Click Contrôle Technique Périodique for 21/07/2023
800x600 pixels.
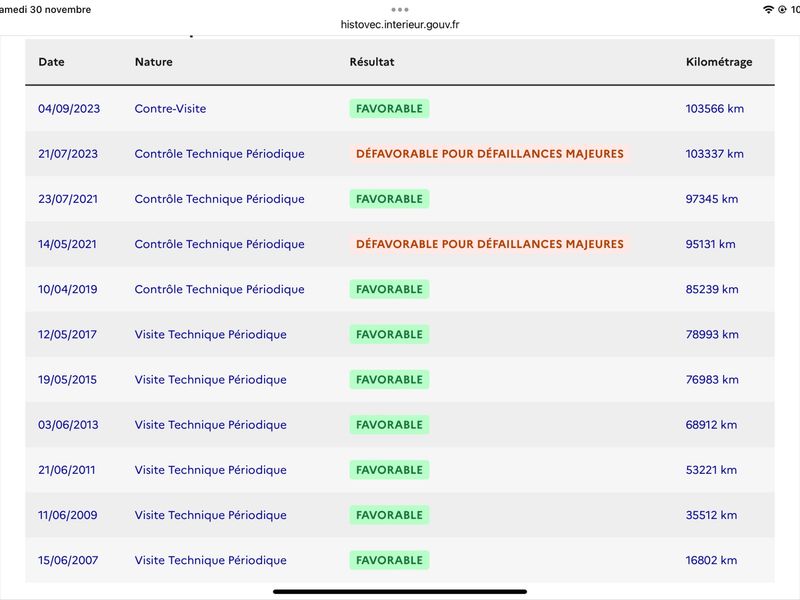(219, 154)
